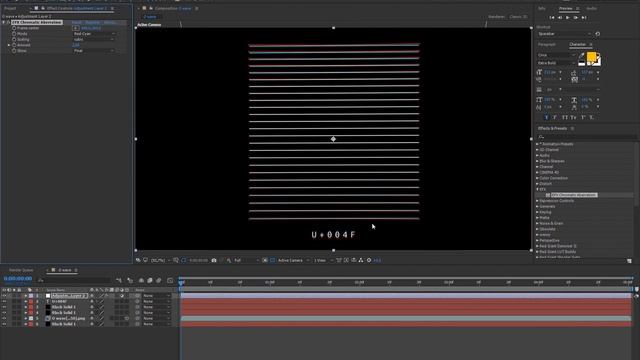
Task: Toggle stopwatch for Mode property
Action: click(14, 34)
